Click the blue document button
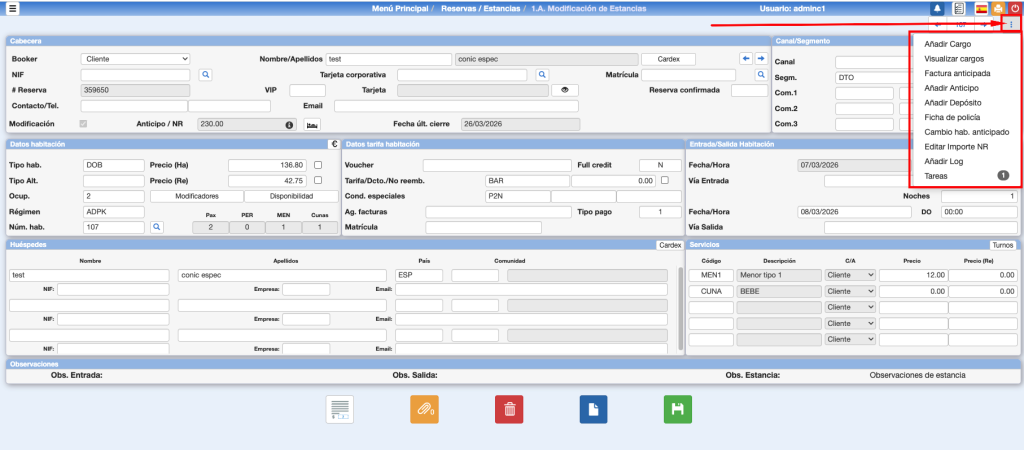 coord(594,409)
